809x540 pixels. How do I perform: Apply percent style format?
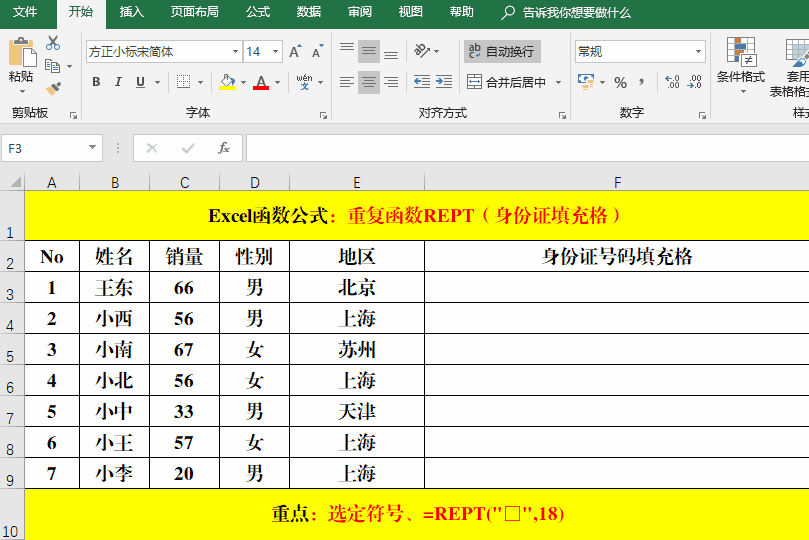tap(621, 82)
